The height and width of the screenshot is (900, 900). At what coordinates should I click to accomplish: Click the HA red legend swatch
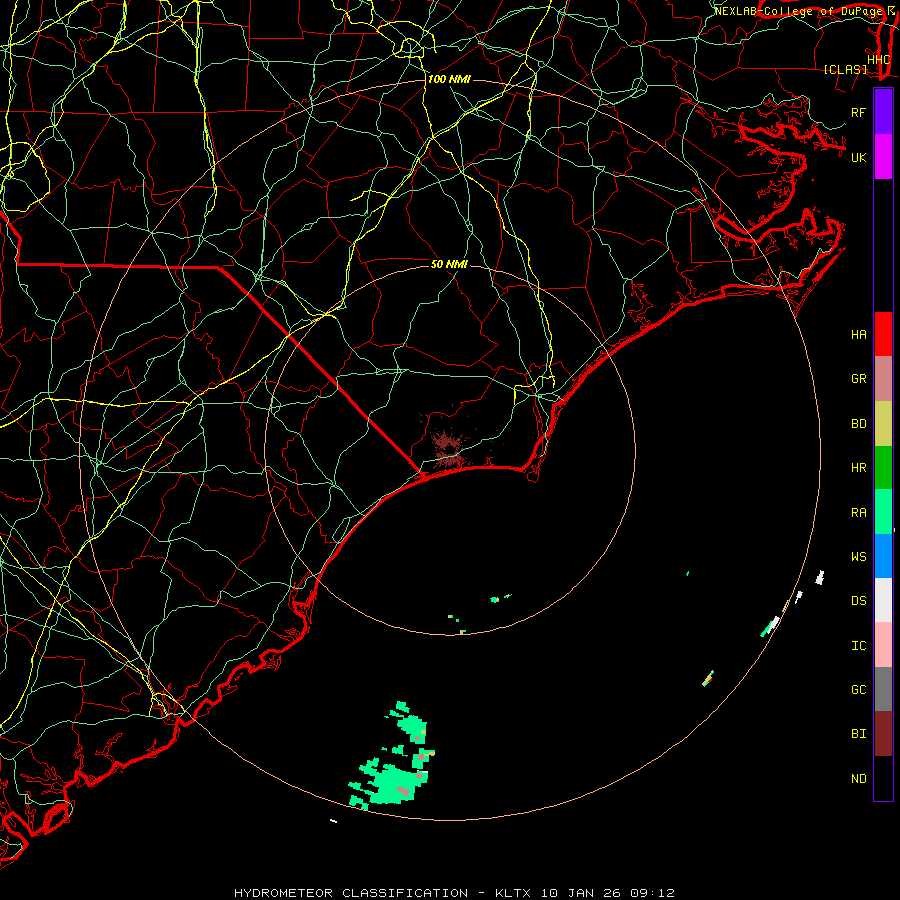point(883,334)
